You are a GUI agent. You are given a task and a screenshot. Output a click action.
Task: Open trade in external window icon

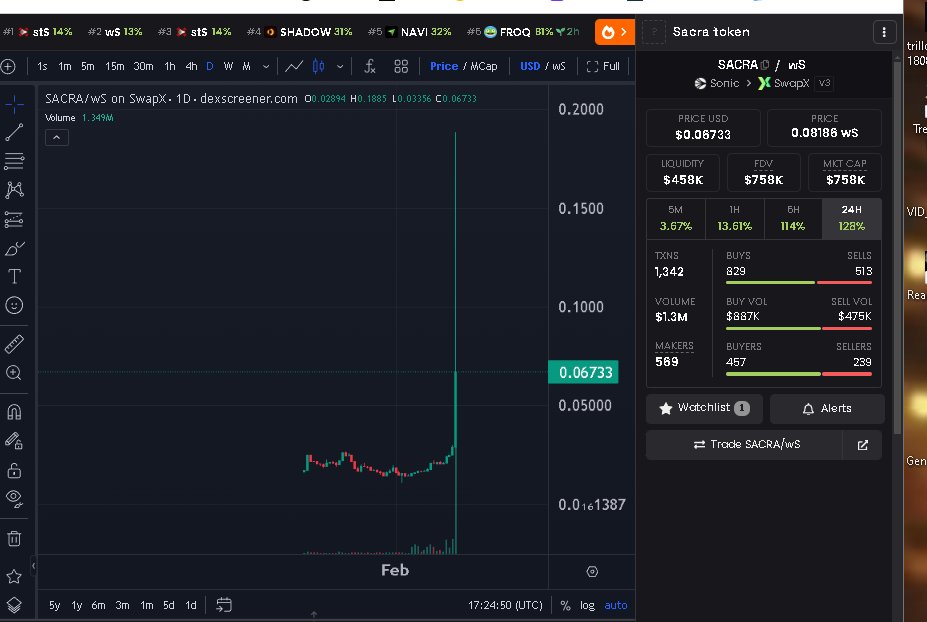click(x=863, y=445)
